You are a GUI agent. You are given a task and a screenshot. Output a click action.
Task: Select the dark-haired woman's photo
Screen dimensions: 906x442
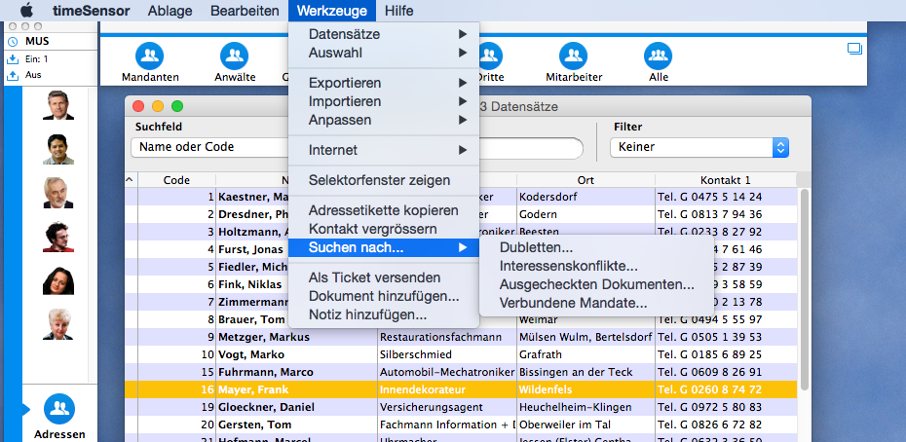[58, 280]
